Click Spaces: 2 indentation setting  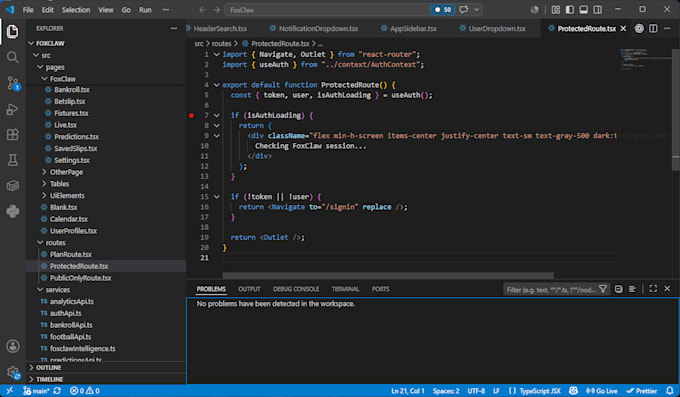446,391
